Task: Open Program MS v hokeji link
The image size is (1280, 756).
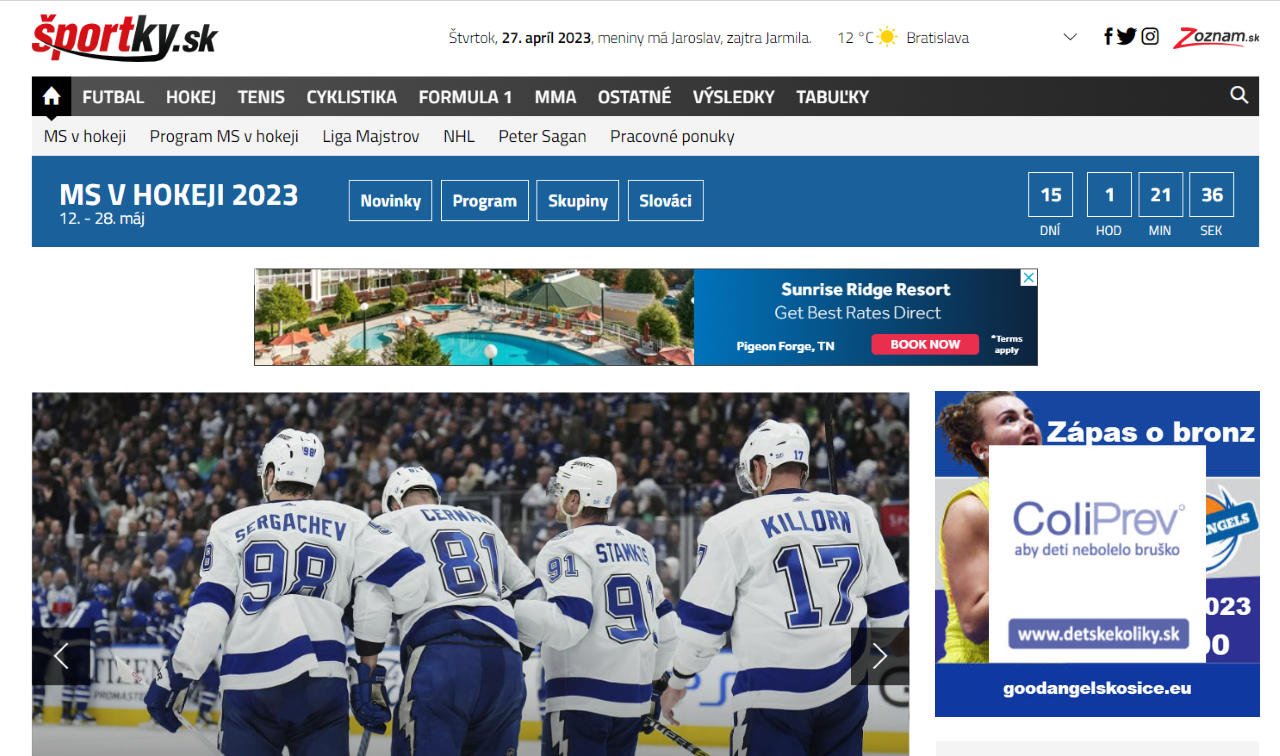Action: click(224, 137)
